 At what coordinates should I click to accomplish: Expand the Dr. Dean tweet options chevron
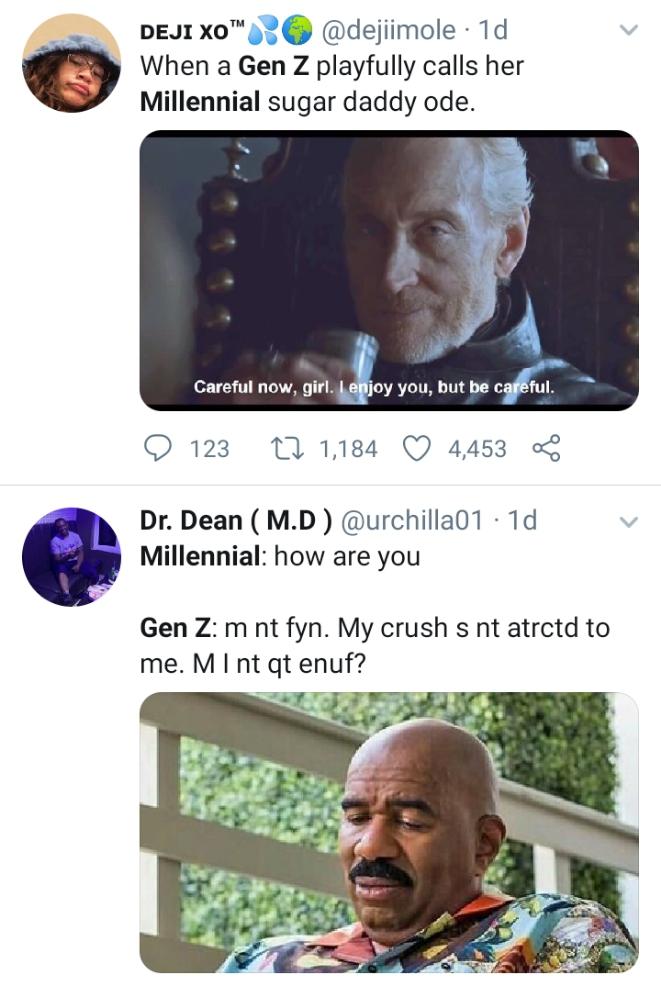(629, 521)
